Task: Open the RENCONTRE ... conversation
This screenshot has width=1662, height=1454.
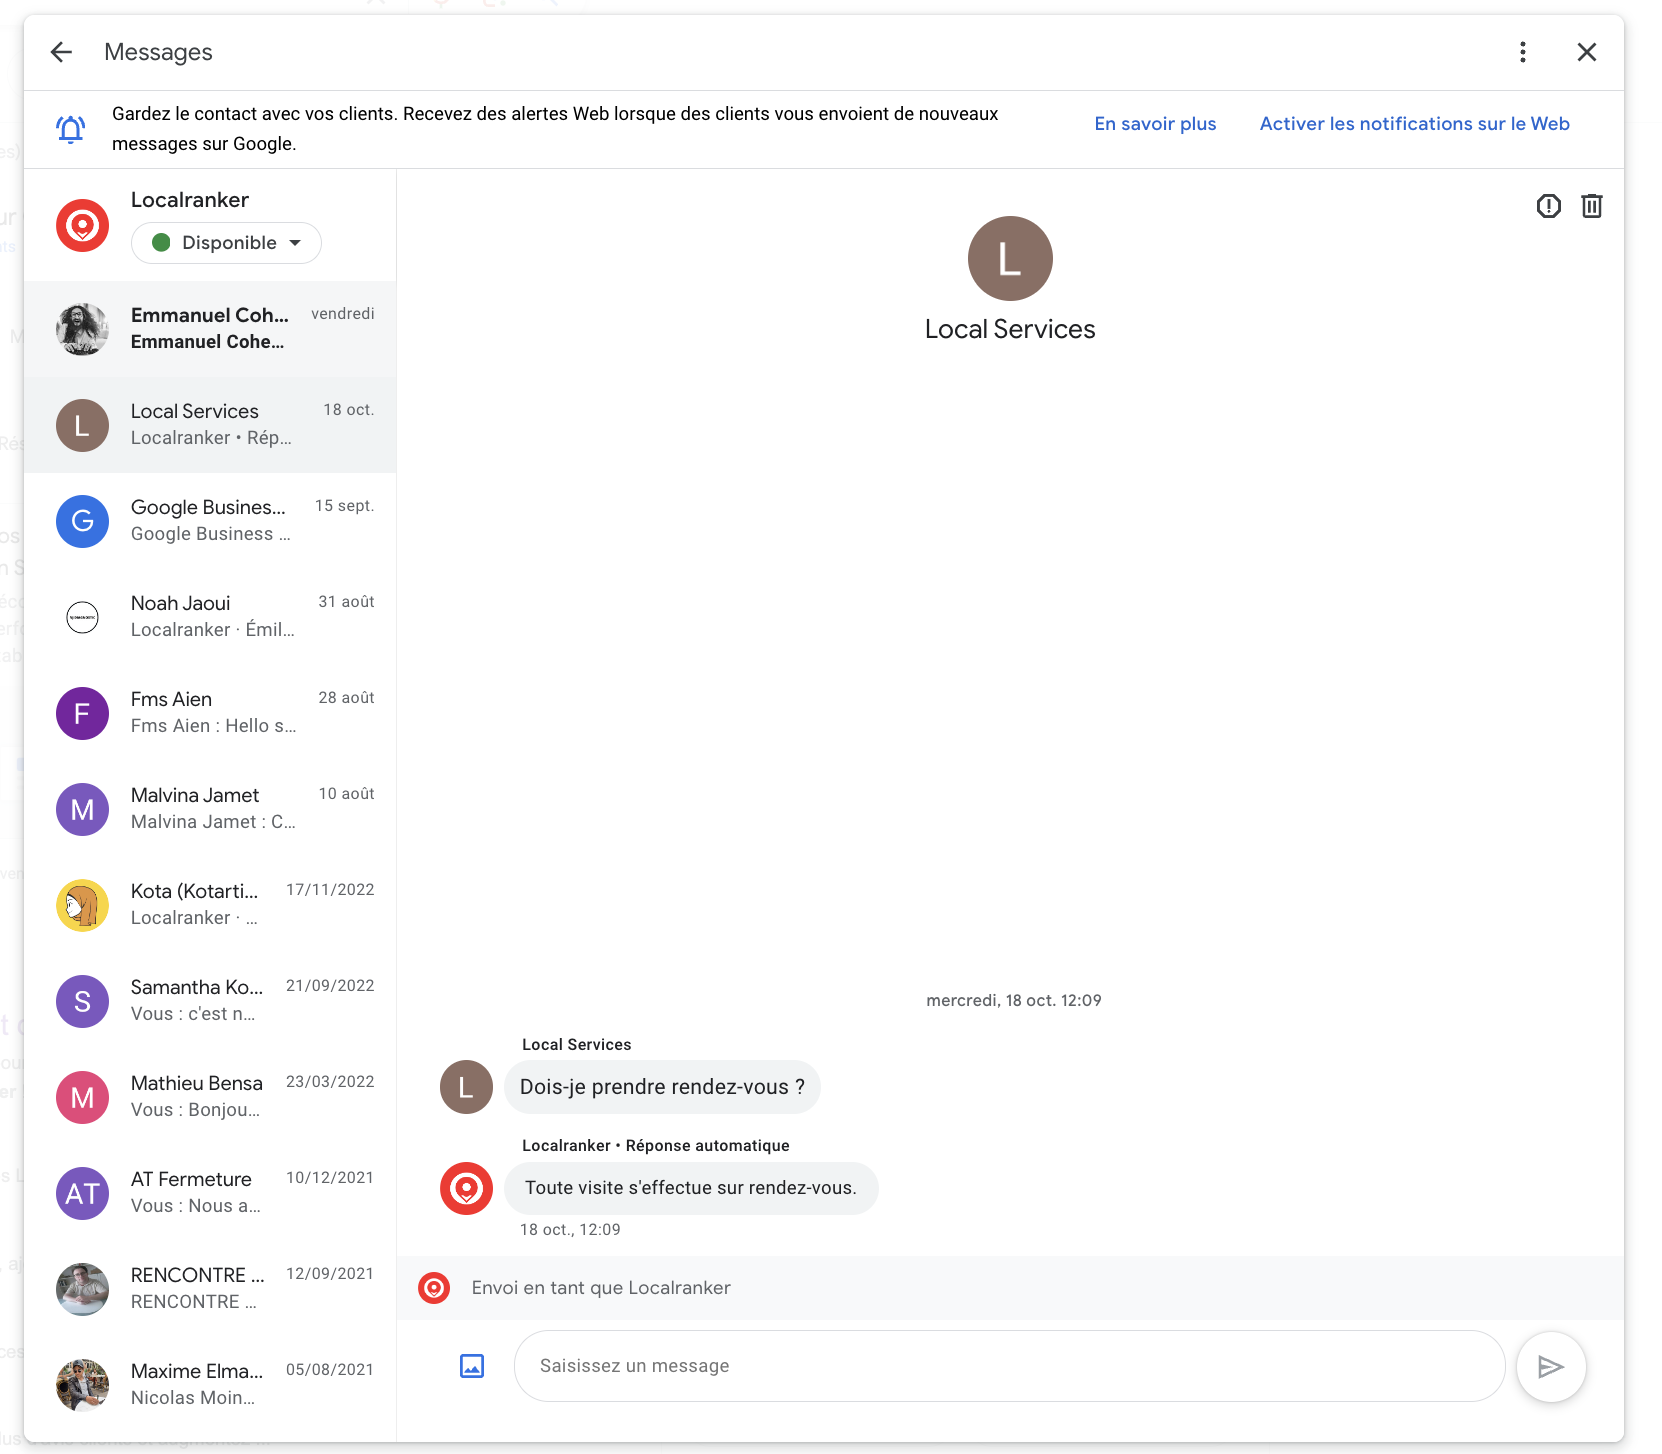Action: pos(210,1289)
